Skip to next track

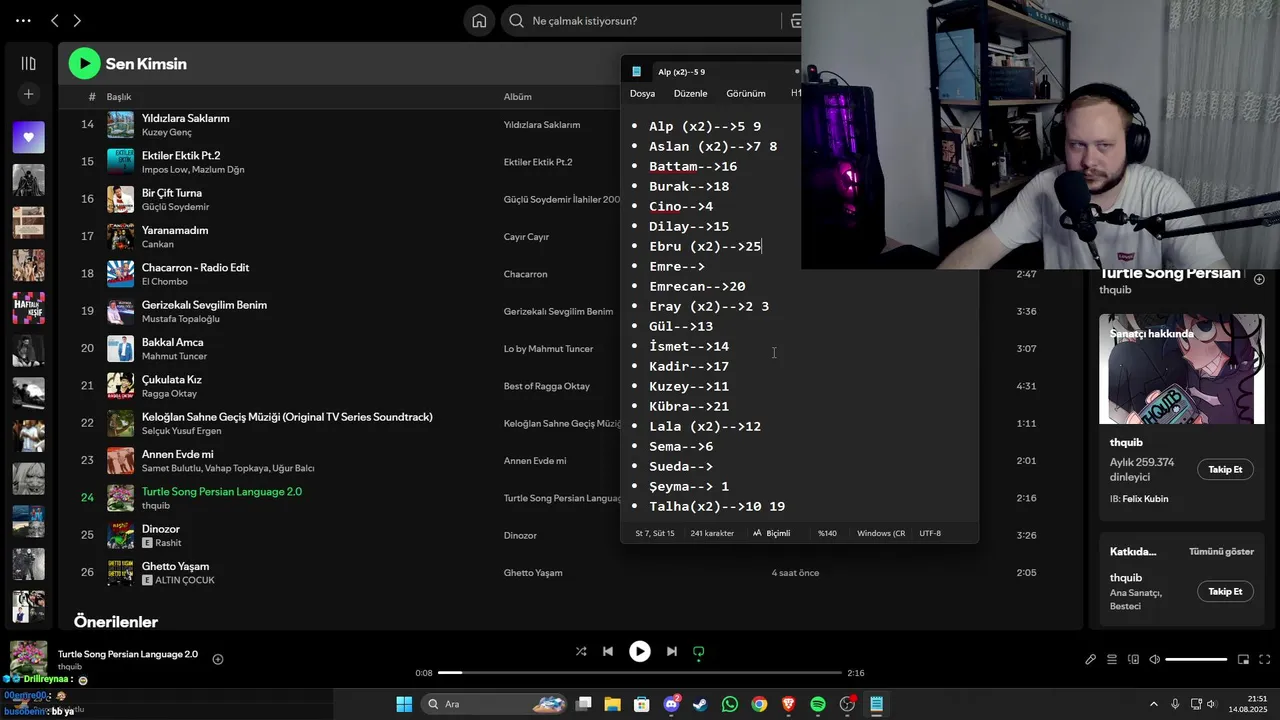(x=672, y=651)
